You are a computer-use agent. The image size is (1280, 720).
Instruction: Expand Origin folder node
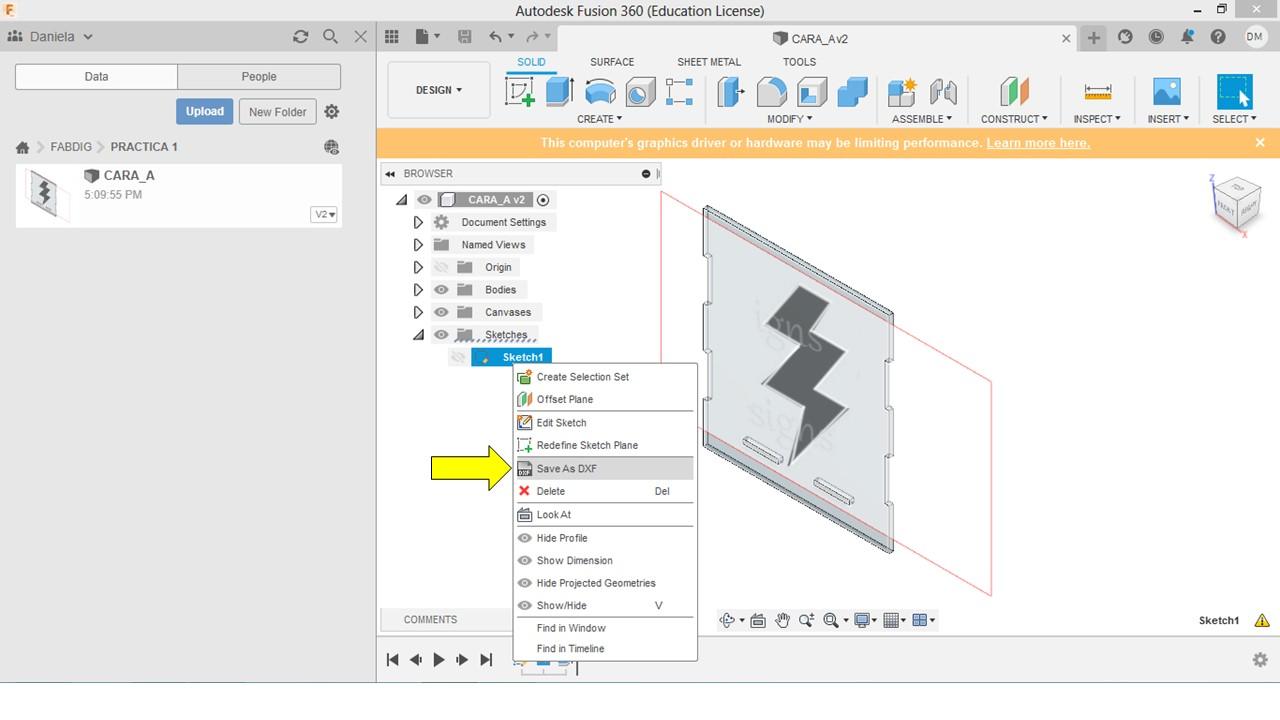tap(418, 267)
